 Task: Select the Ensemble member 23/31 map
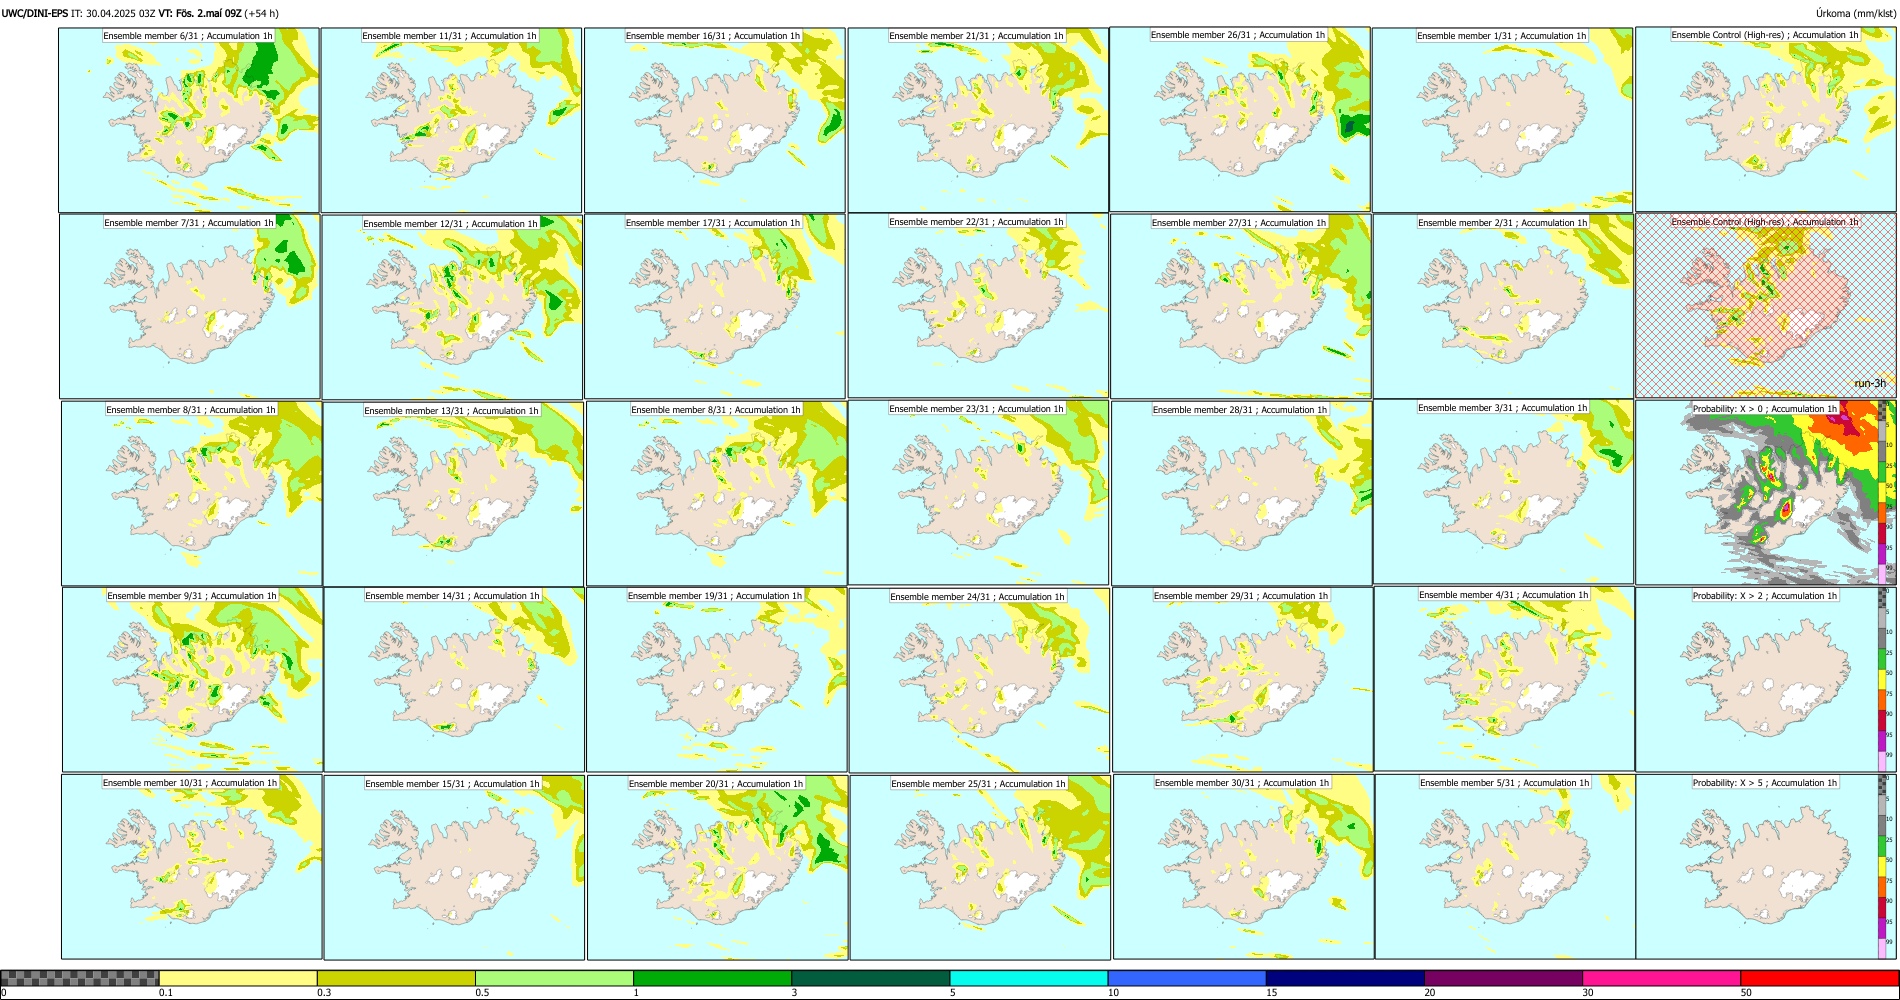point(978,493)
